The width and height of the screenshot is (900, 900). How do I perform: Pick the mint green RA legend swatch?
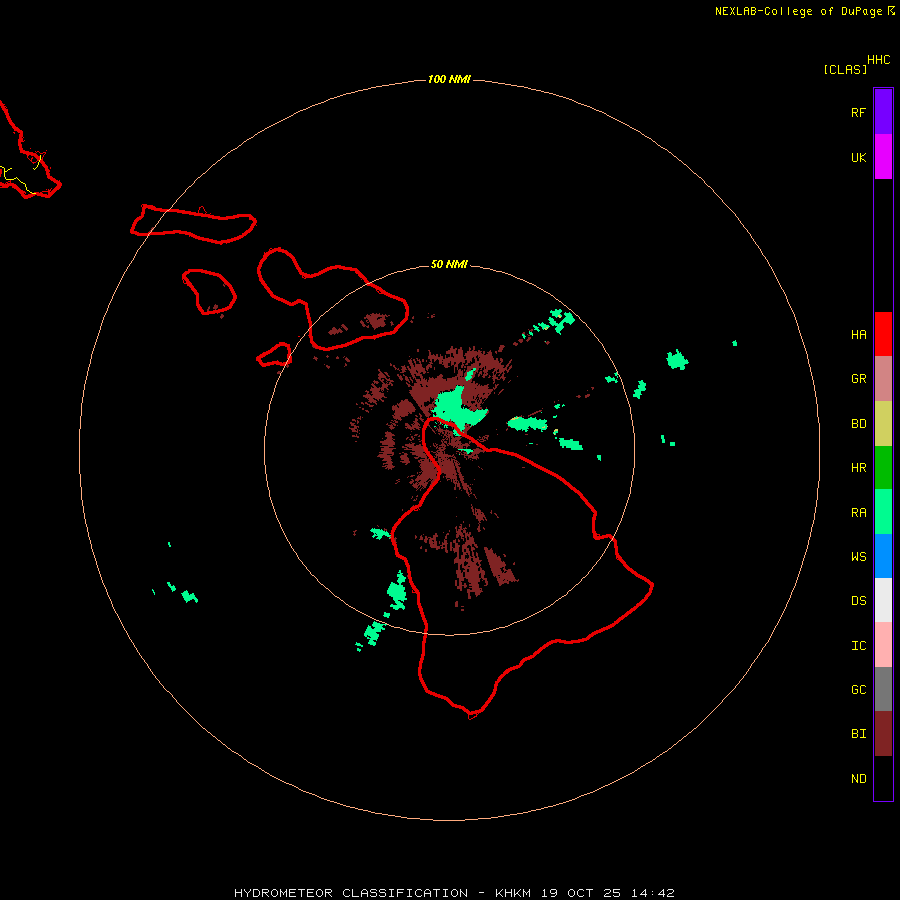tap(883, 511)
